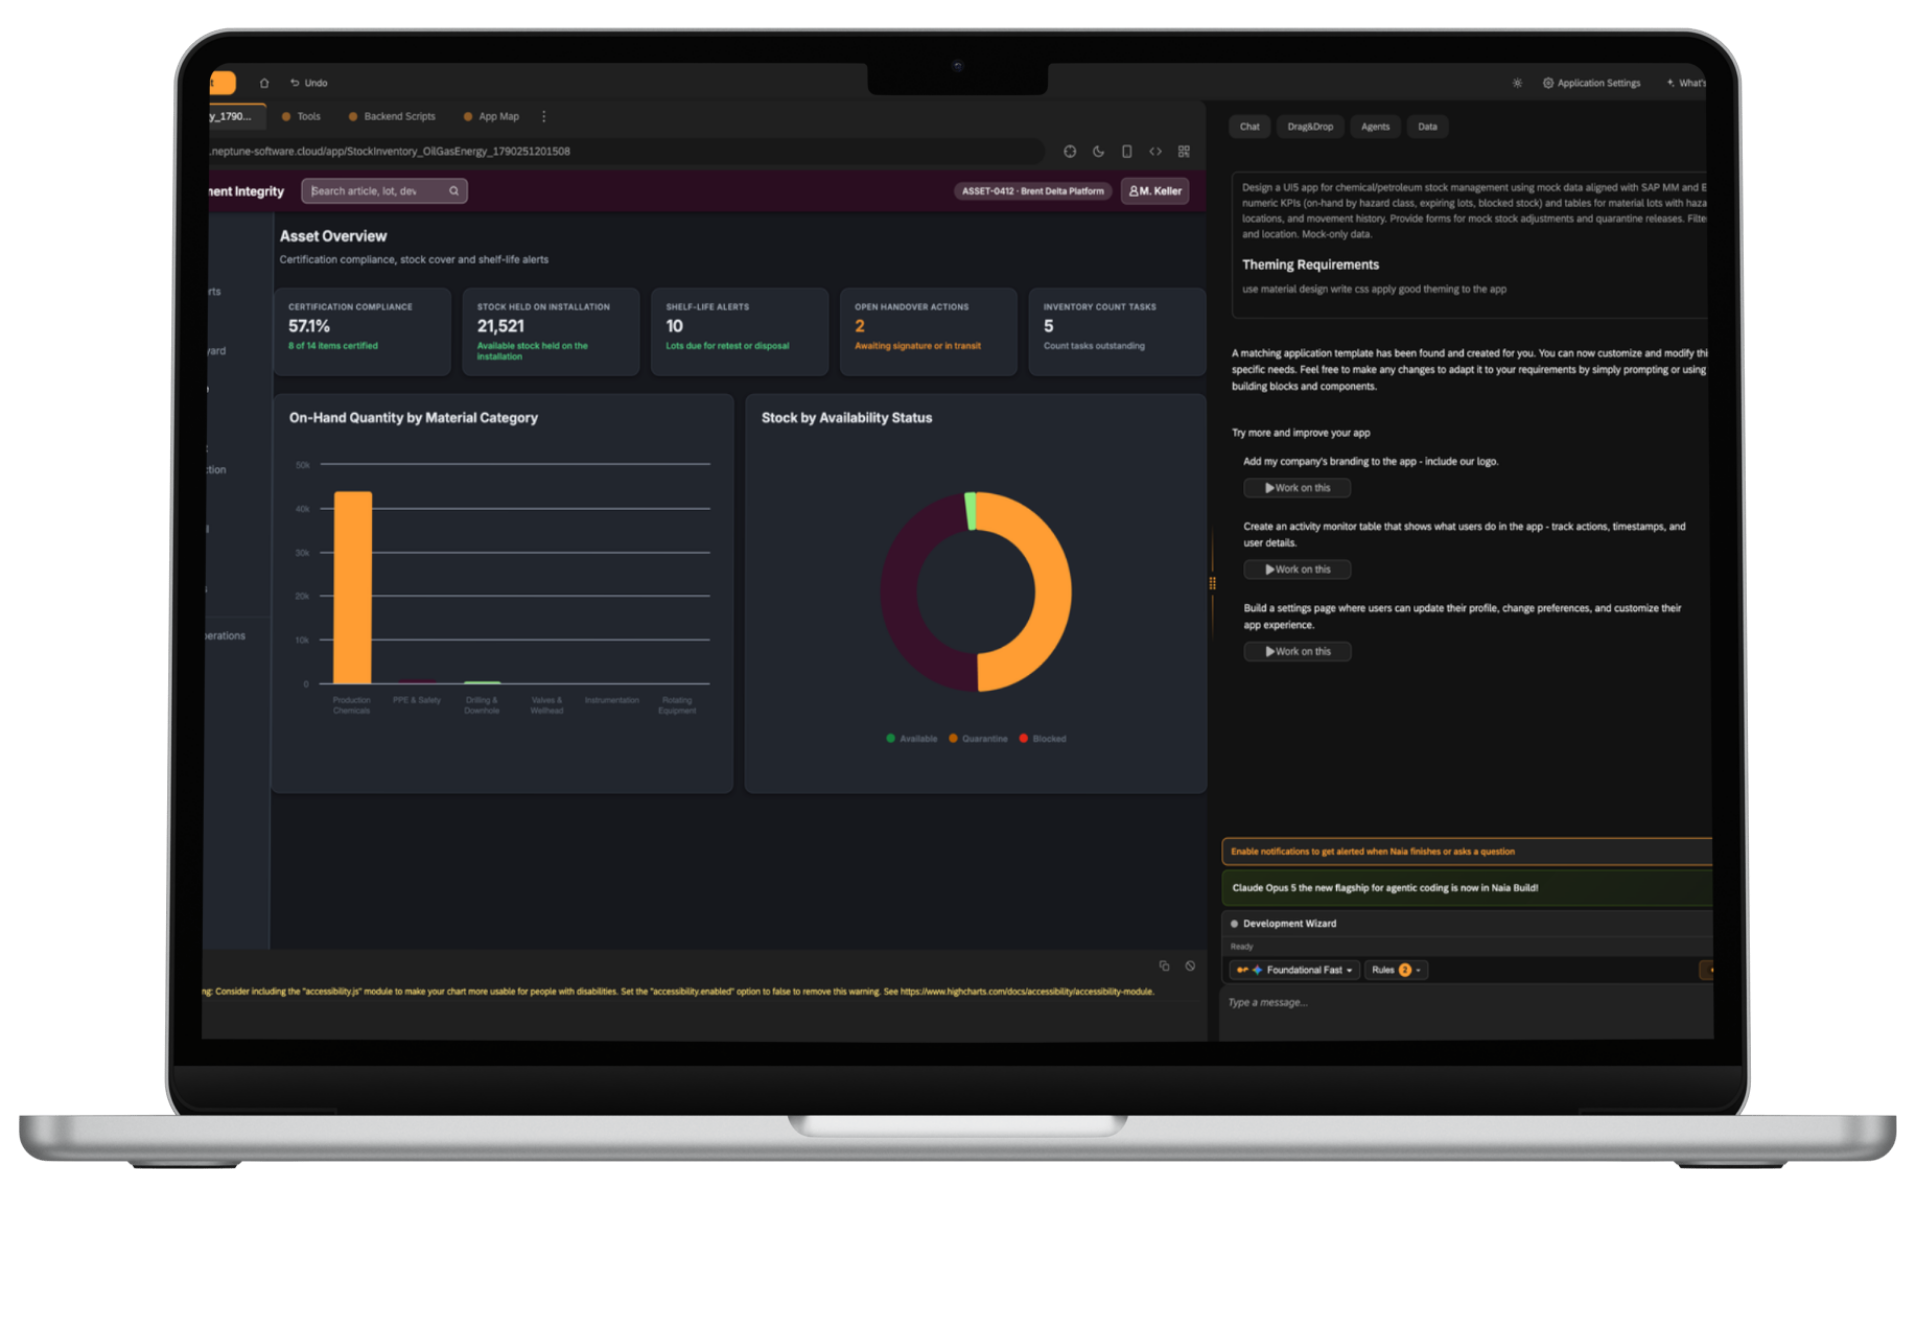Toggle the Available legend item
Viewport: 1920px width, 1317px height.
click(x=912, y=739)
